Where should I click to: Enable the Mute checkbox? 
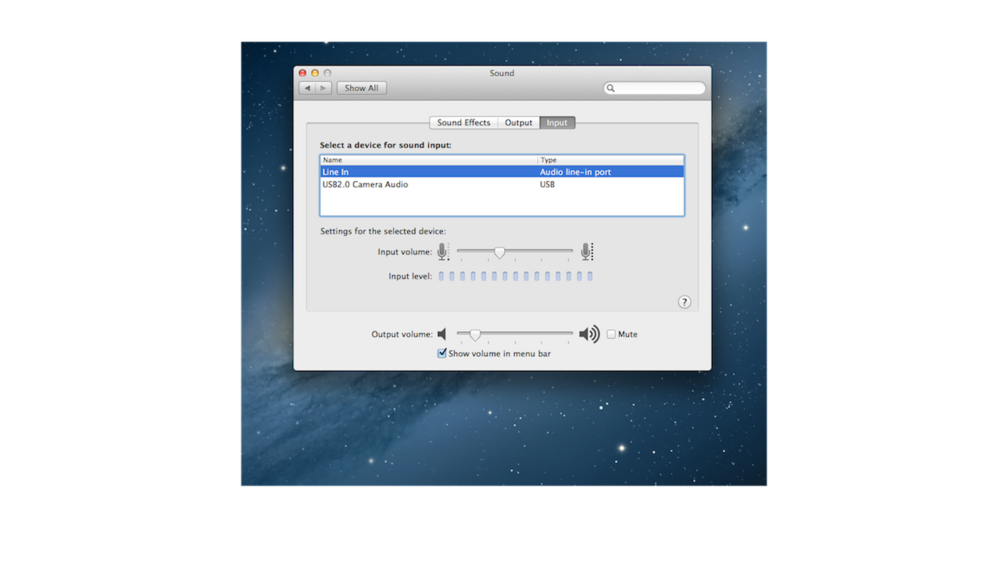[x=612, y=334]
